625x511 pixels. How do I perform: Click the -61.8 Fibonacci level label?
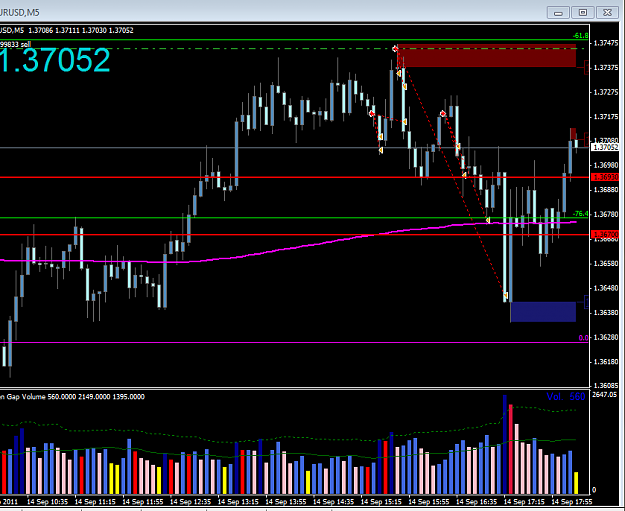point(580,36)
